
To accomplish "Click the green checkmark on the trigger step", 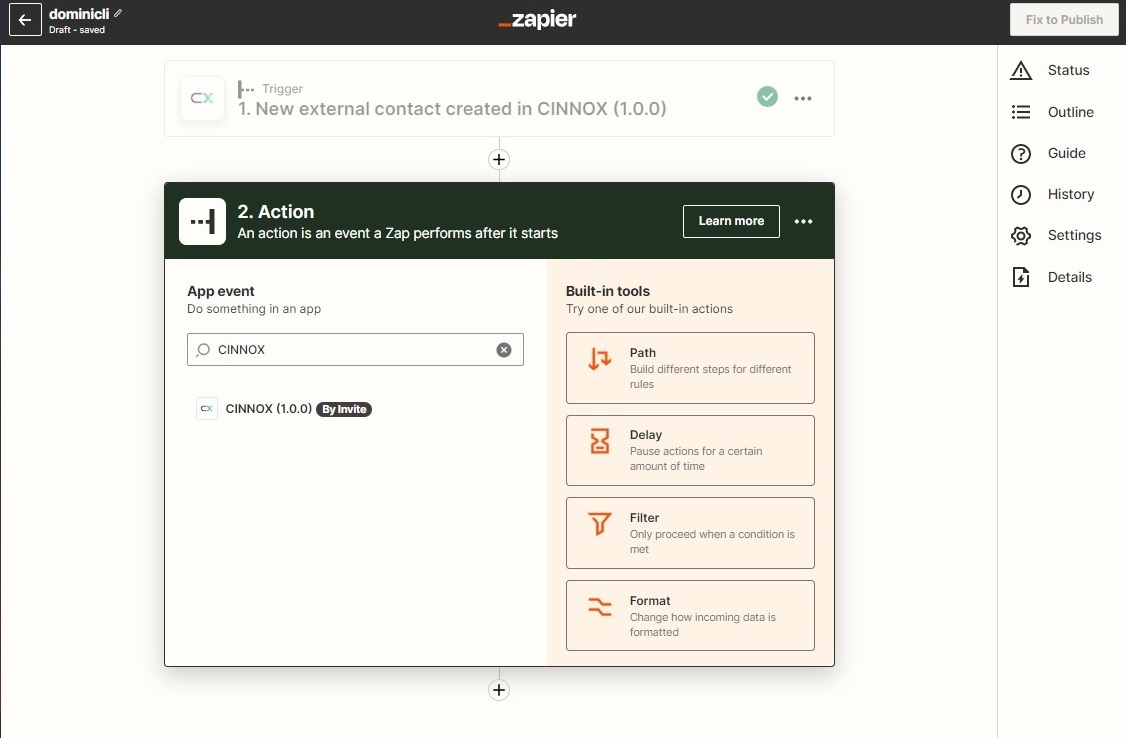I will (767, 96).
